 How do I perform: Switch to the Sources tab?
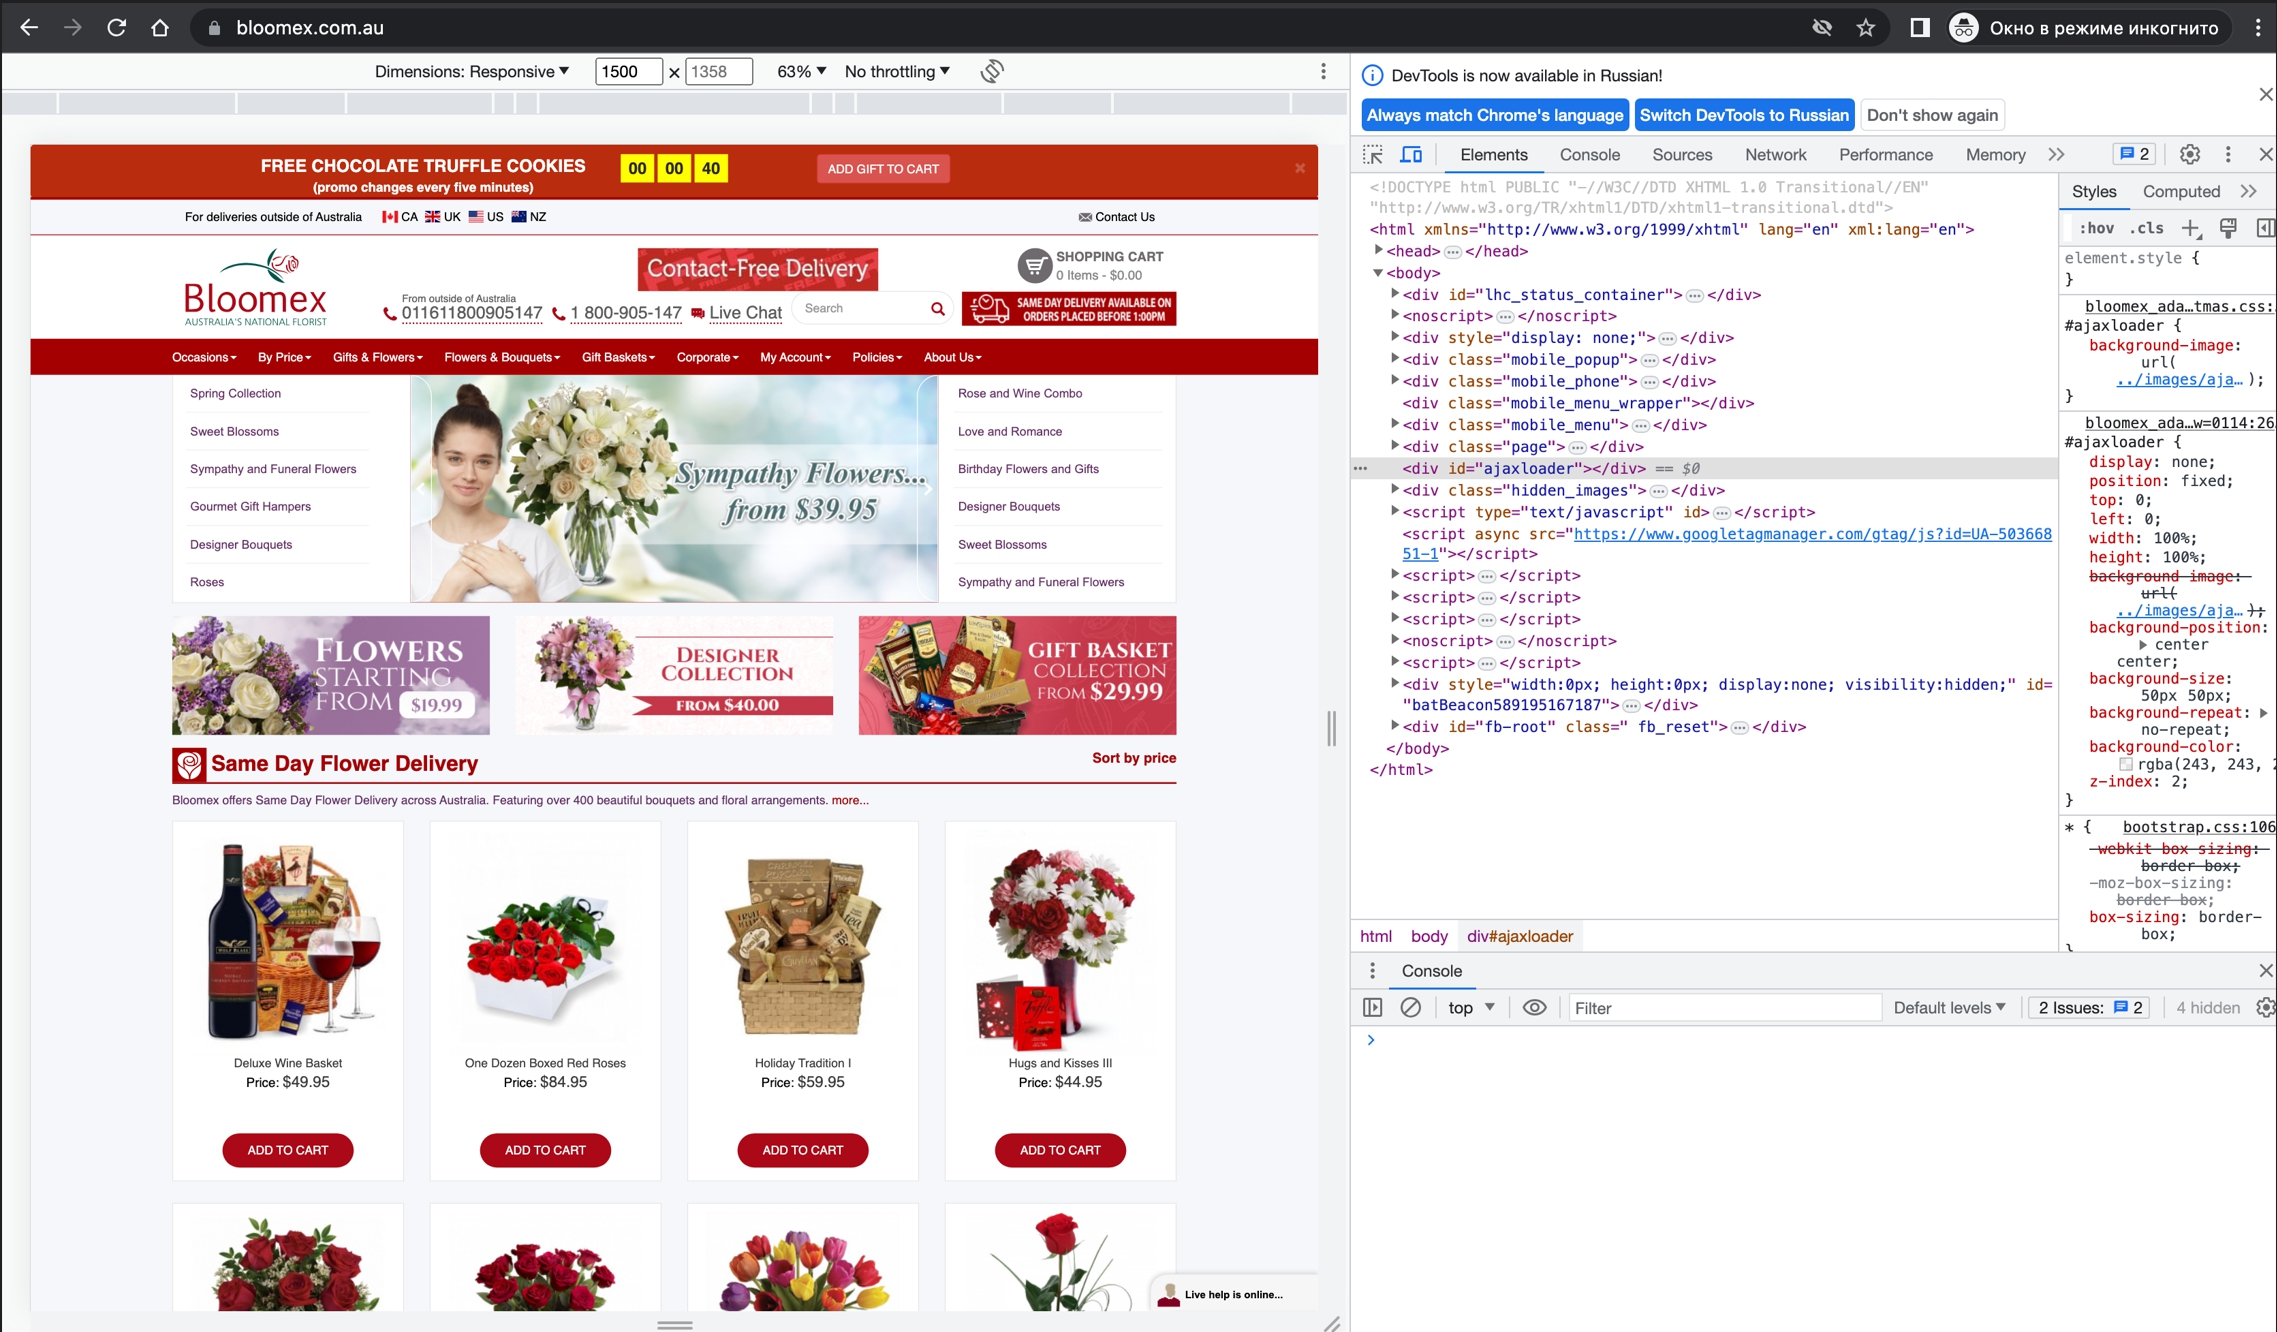coord(1682,155)
